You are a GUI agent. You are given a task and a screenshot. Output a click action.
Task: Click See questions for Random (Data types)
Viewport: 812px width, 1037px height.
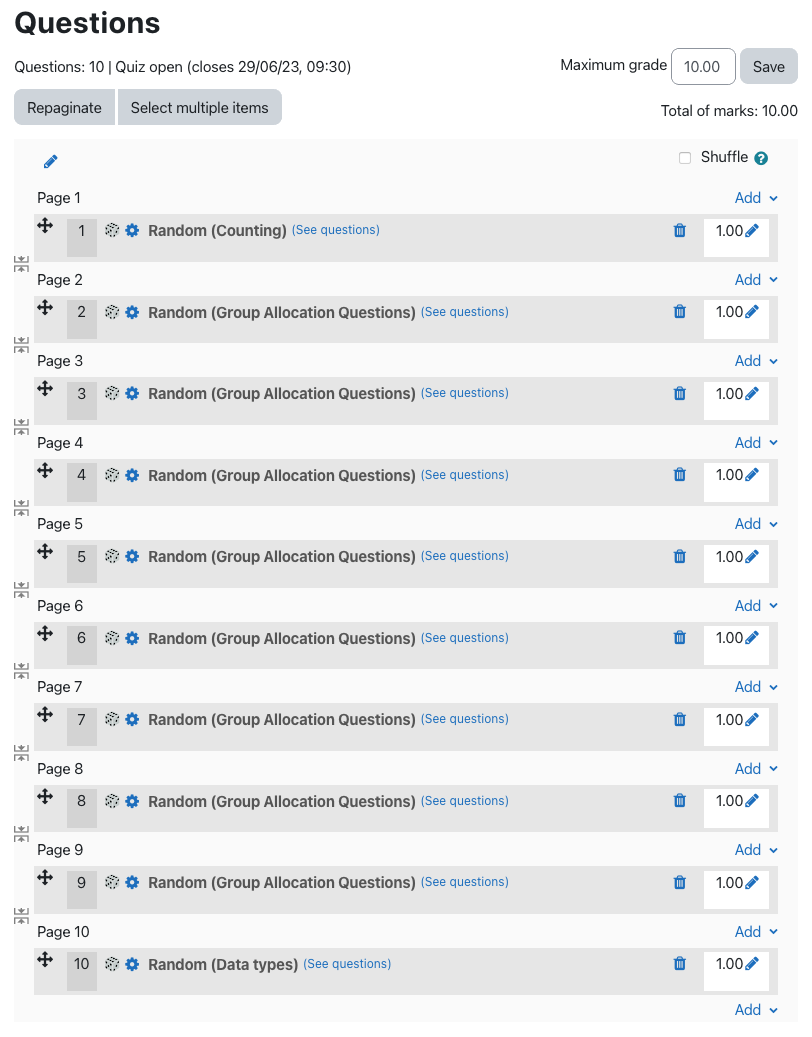346,963
